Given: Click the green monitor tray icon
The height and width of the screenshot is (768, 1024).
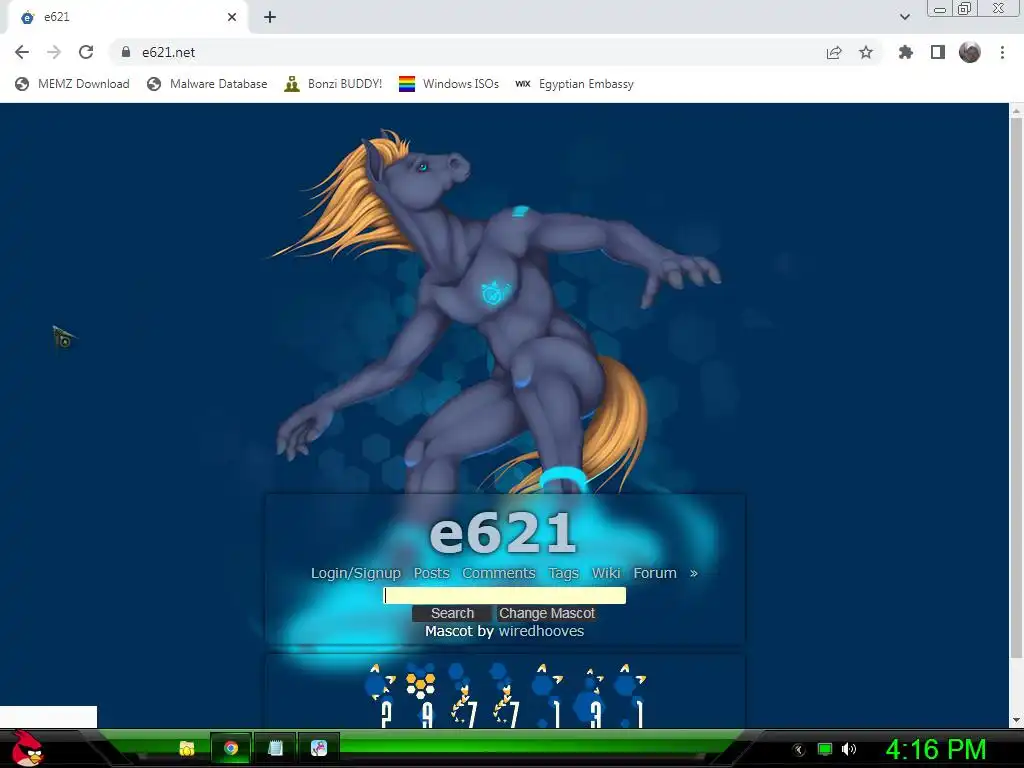Looking at the screenshot, I should 825,749.
